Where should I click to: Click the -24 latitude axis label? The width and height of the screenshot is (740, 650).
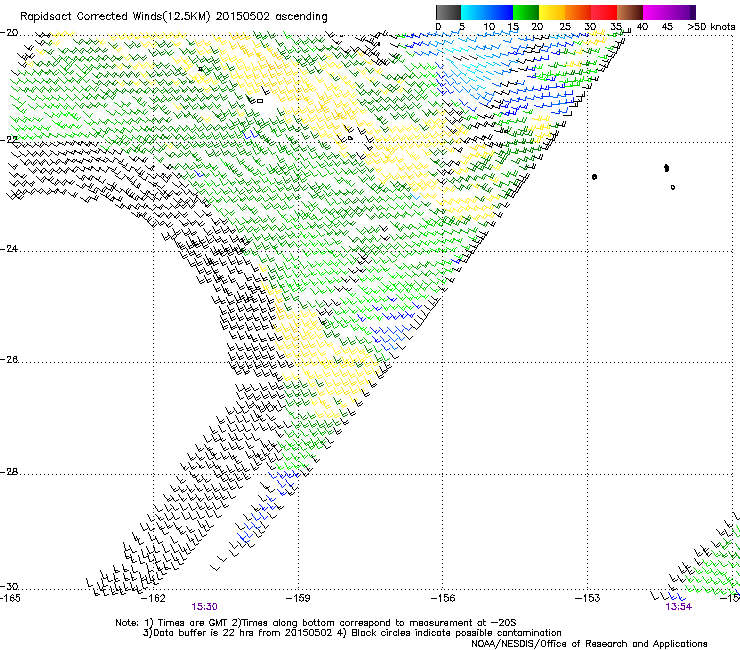[x=9, y=249]
